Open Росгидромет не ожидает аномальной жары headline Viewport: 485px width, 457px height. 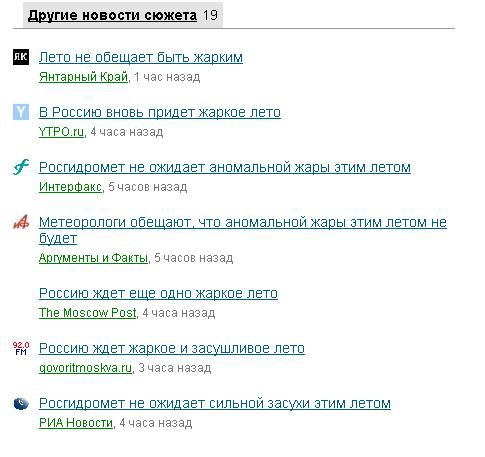click(x=225, y=167)
